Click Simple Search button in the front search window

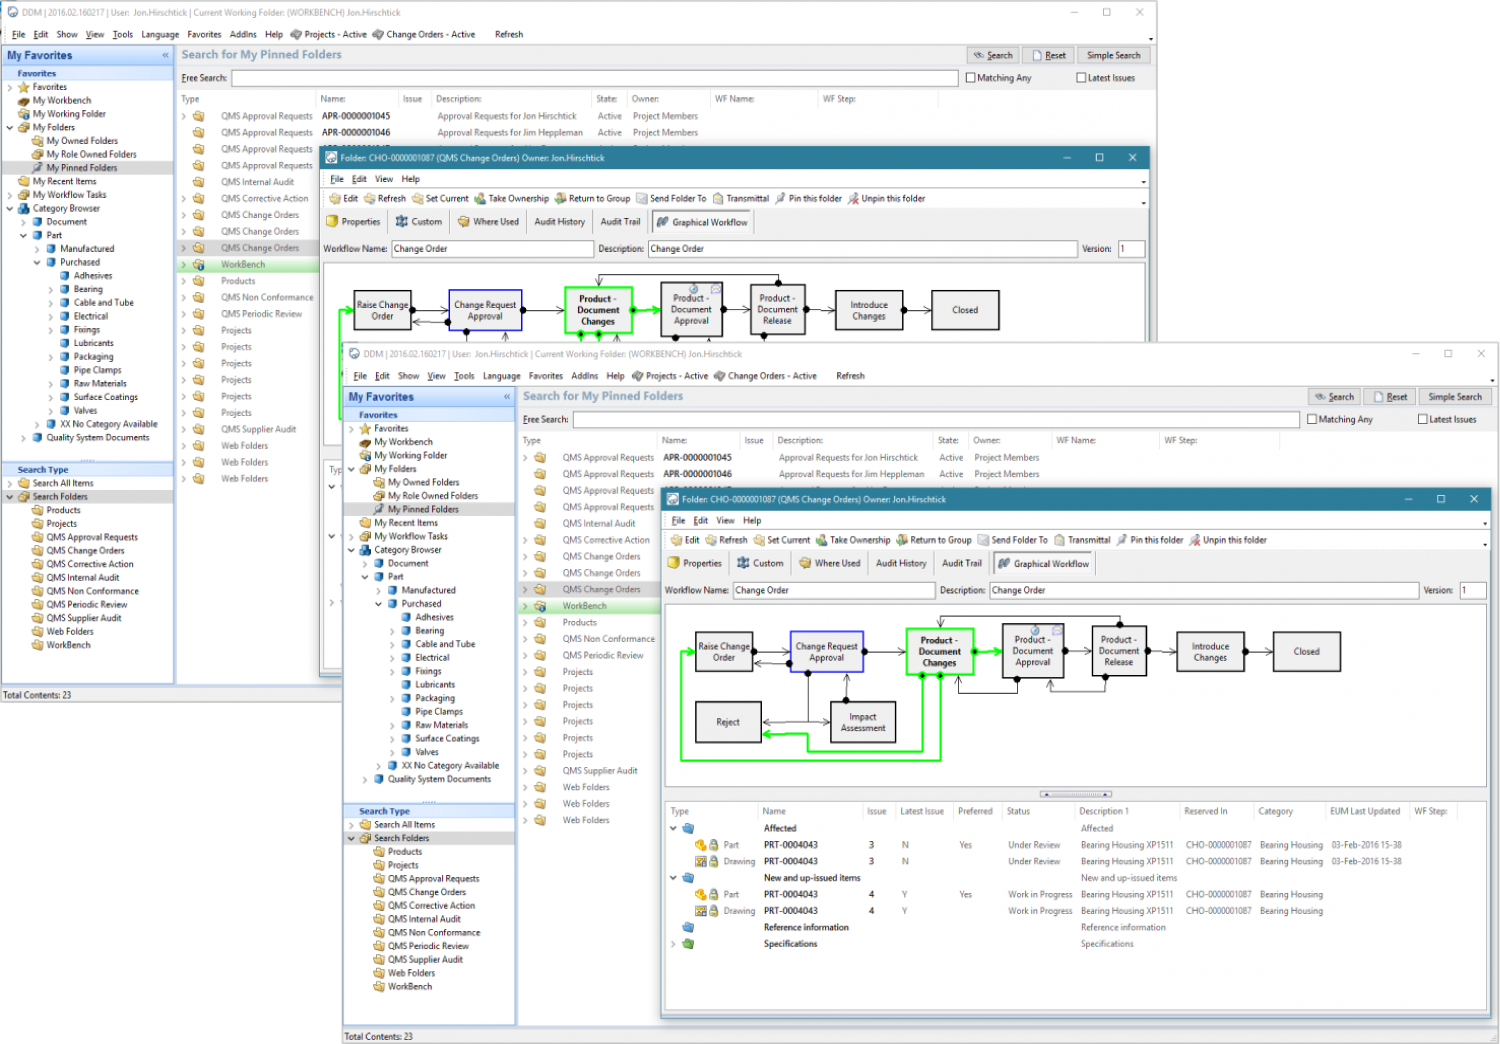pos(1454,397)
